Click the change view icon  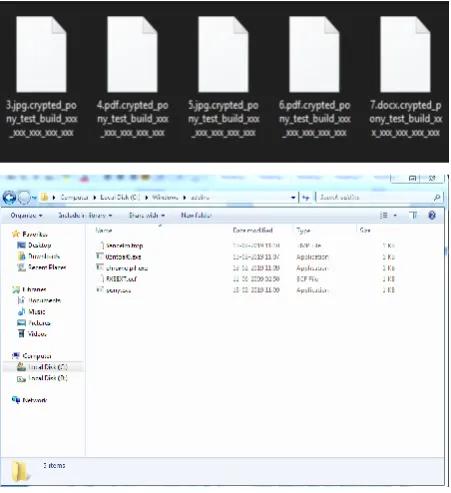click(384, 215)
